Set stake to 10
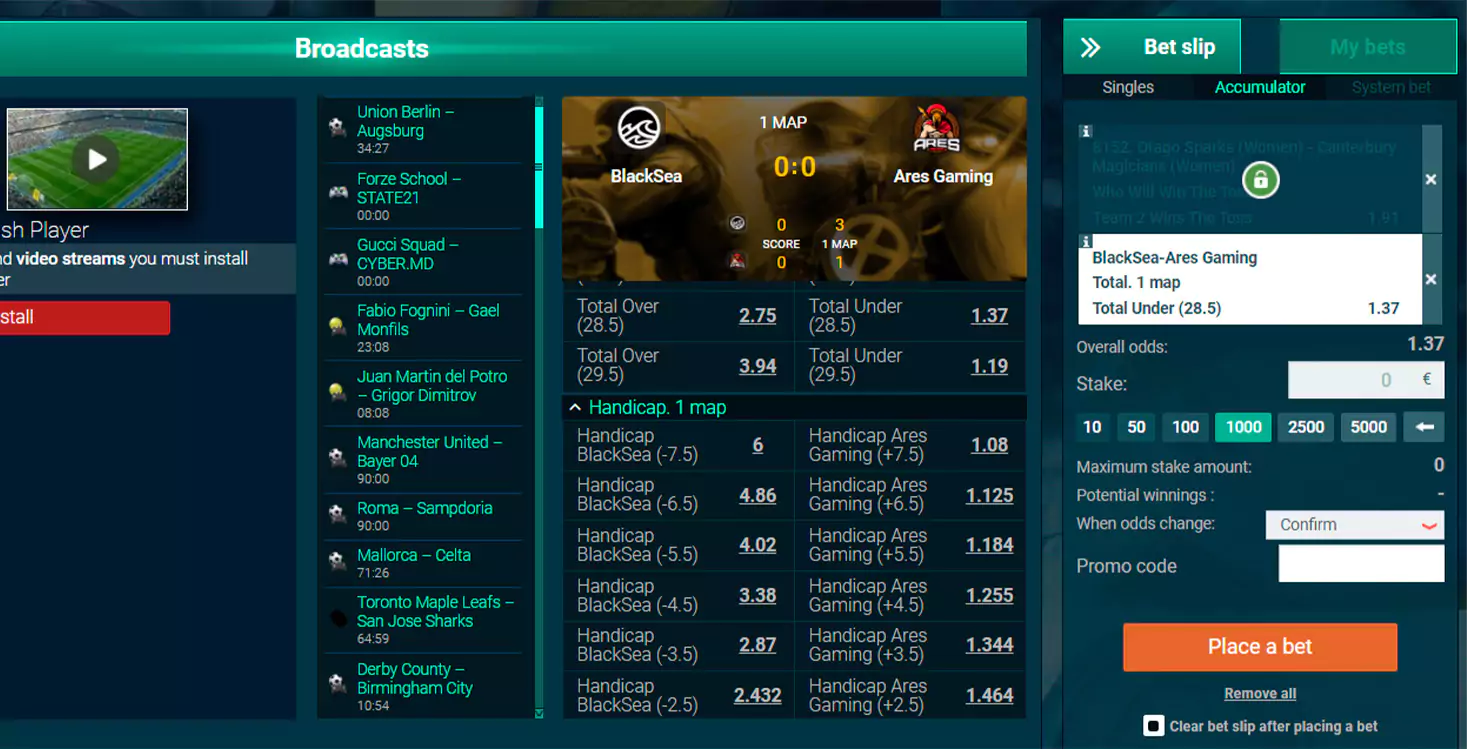This screenshot has width=1467, height=749. point(1092,427)
